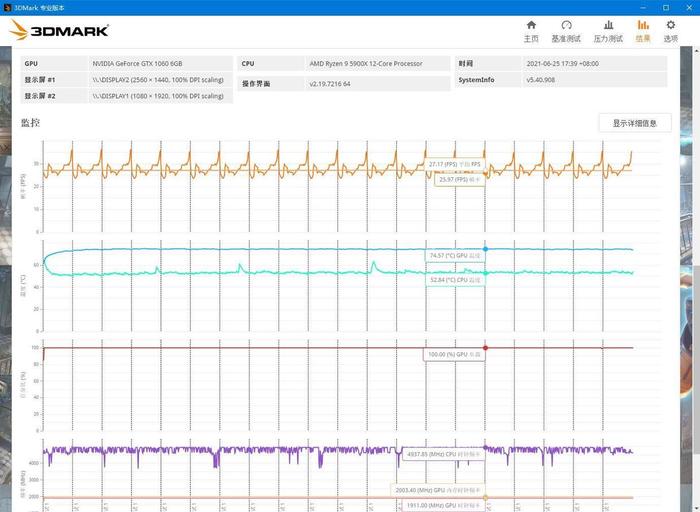Click the 3DMark logo
Screen dimensions: 700x512
point(59,30)
